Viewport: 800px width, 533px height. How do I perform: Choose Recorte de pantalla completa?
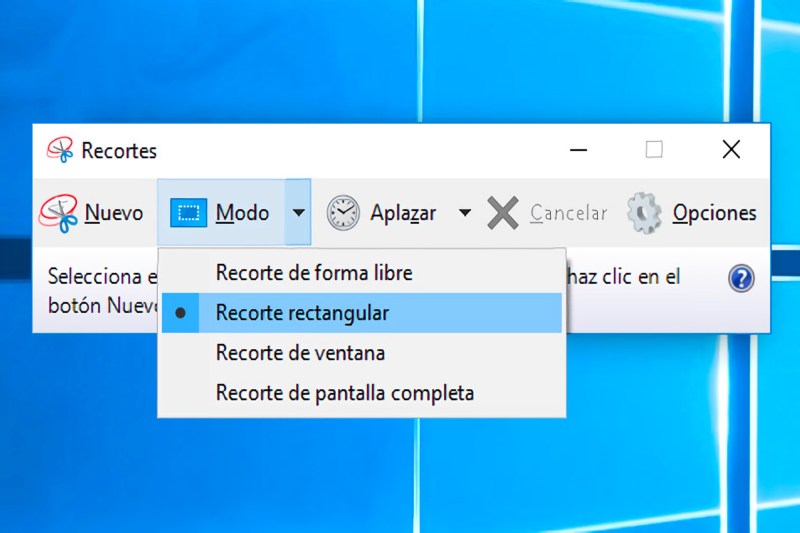344,393
